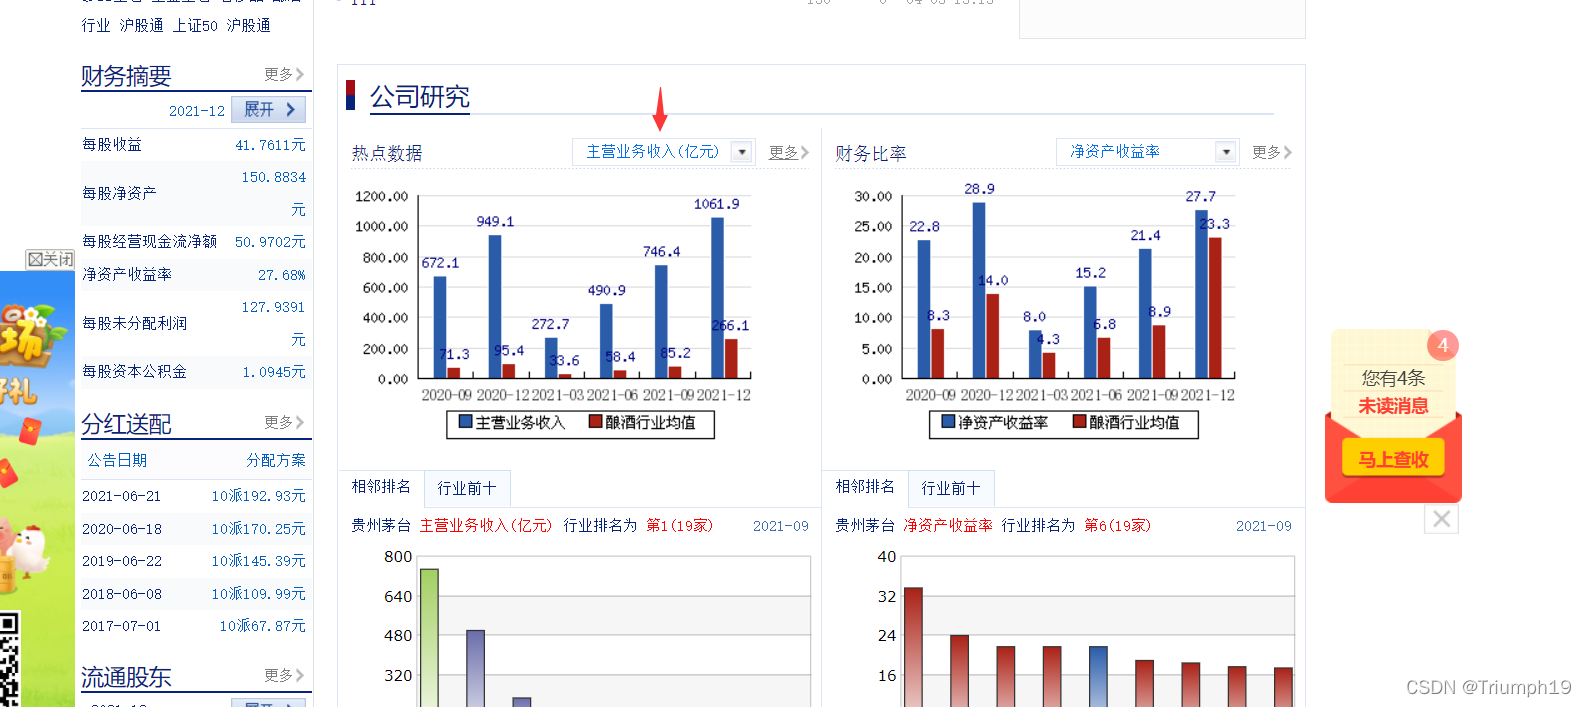Screen dimensions: 1587x707
Task: Click the 2021-12 report date label
Action: click(x=197, y=111)
